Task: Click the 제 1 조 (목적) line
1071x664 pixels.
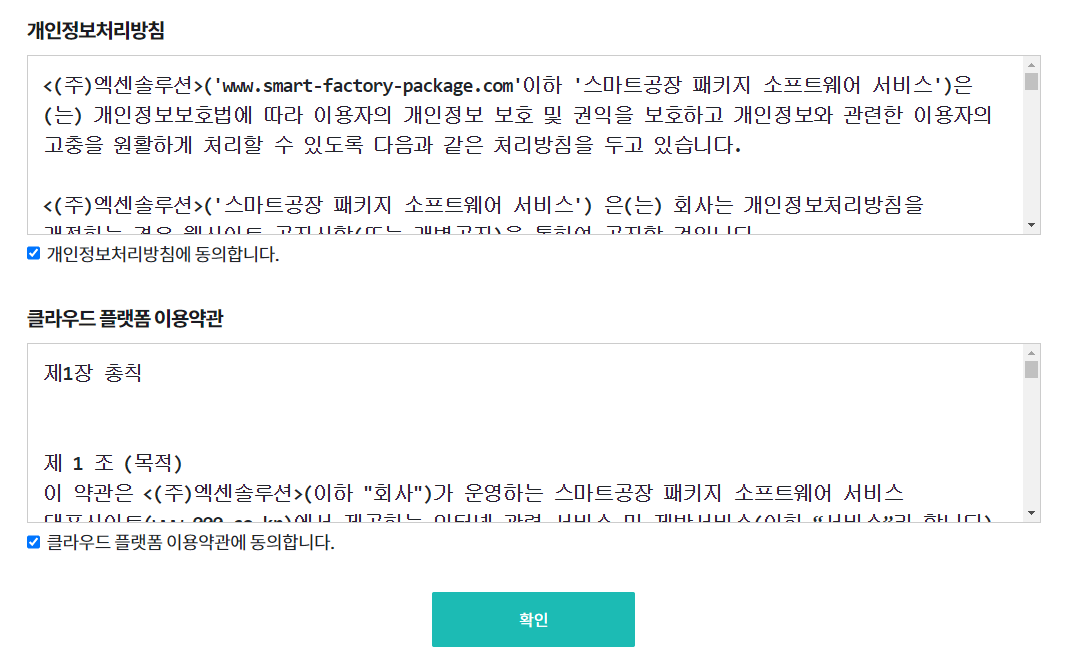Action: click(x=114, y=463)
